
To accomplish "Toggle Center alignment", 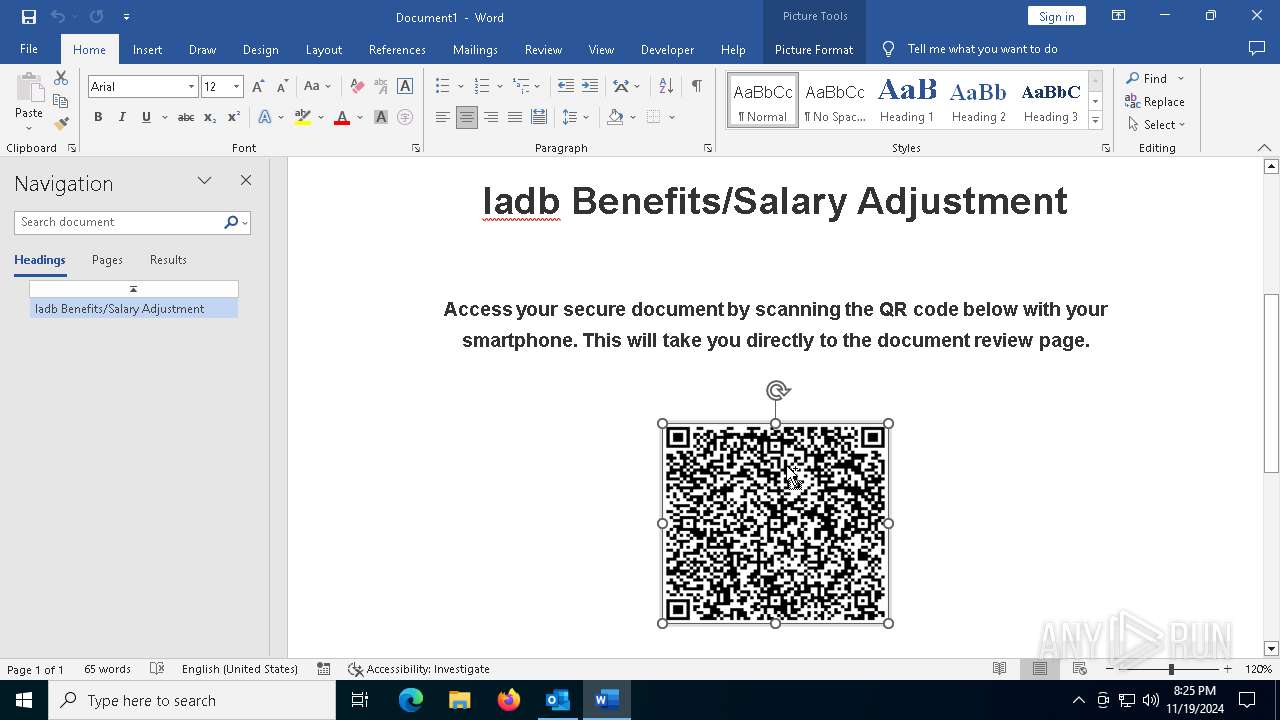I will (467, 118).
